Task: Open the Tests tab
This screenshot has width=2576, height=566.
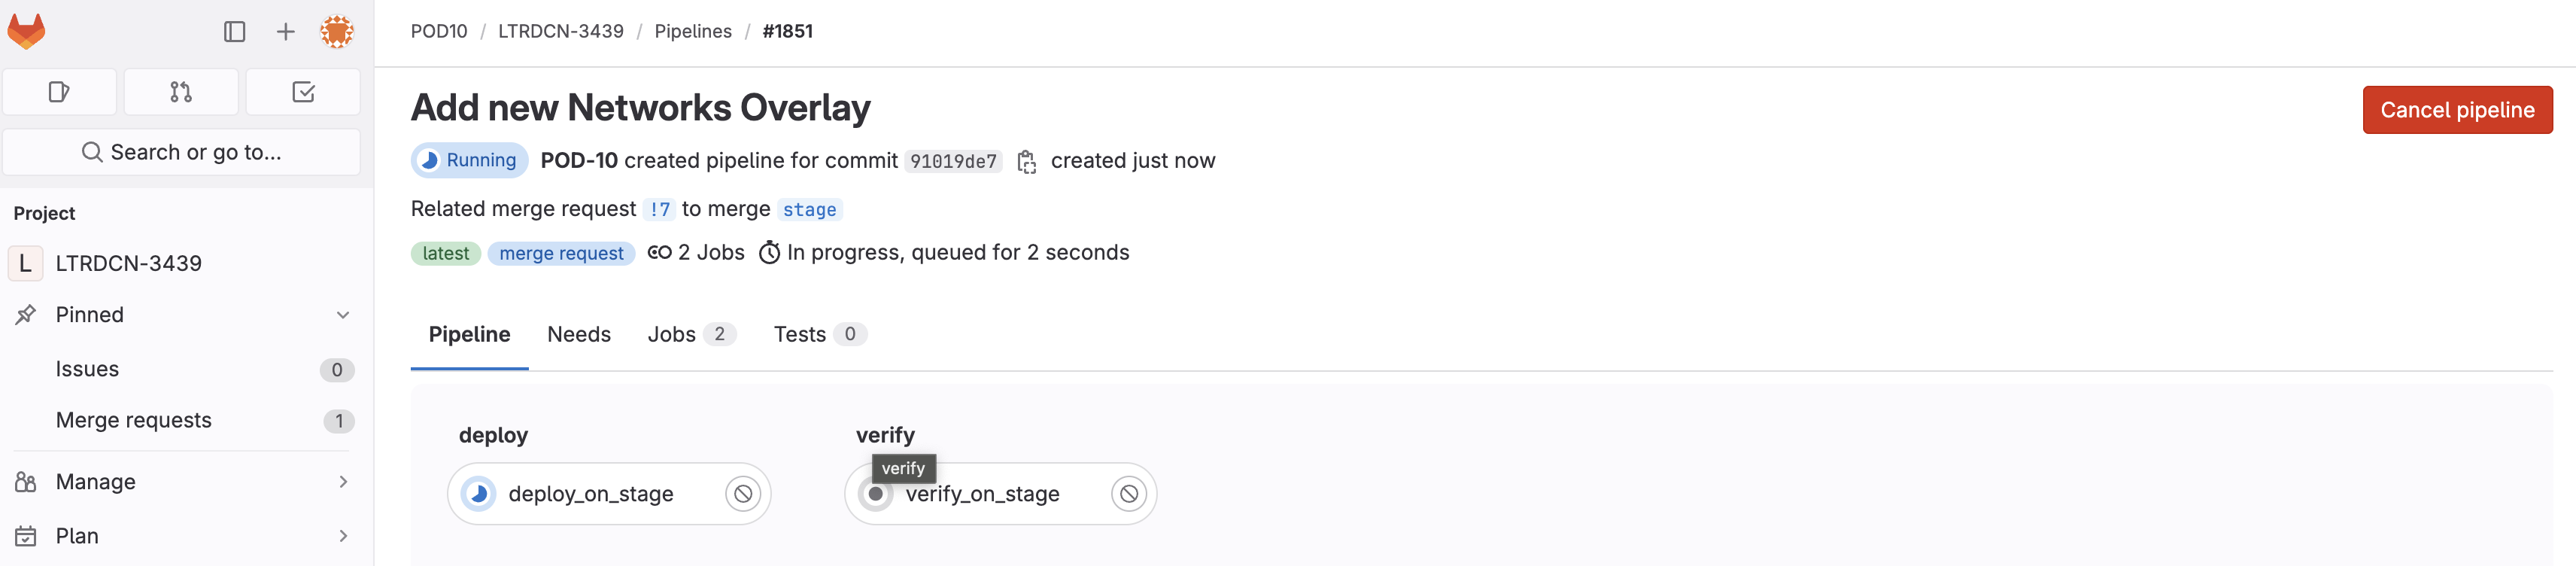Action: coord(819,335)
